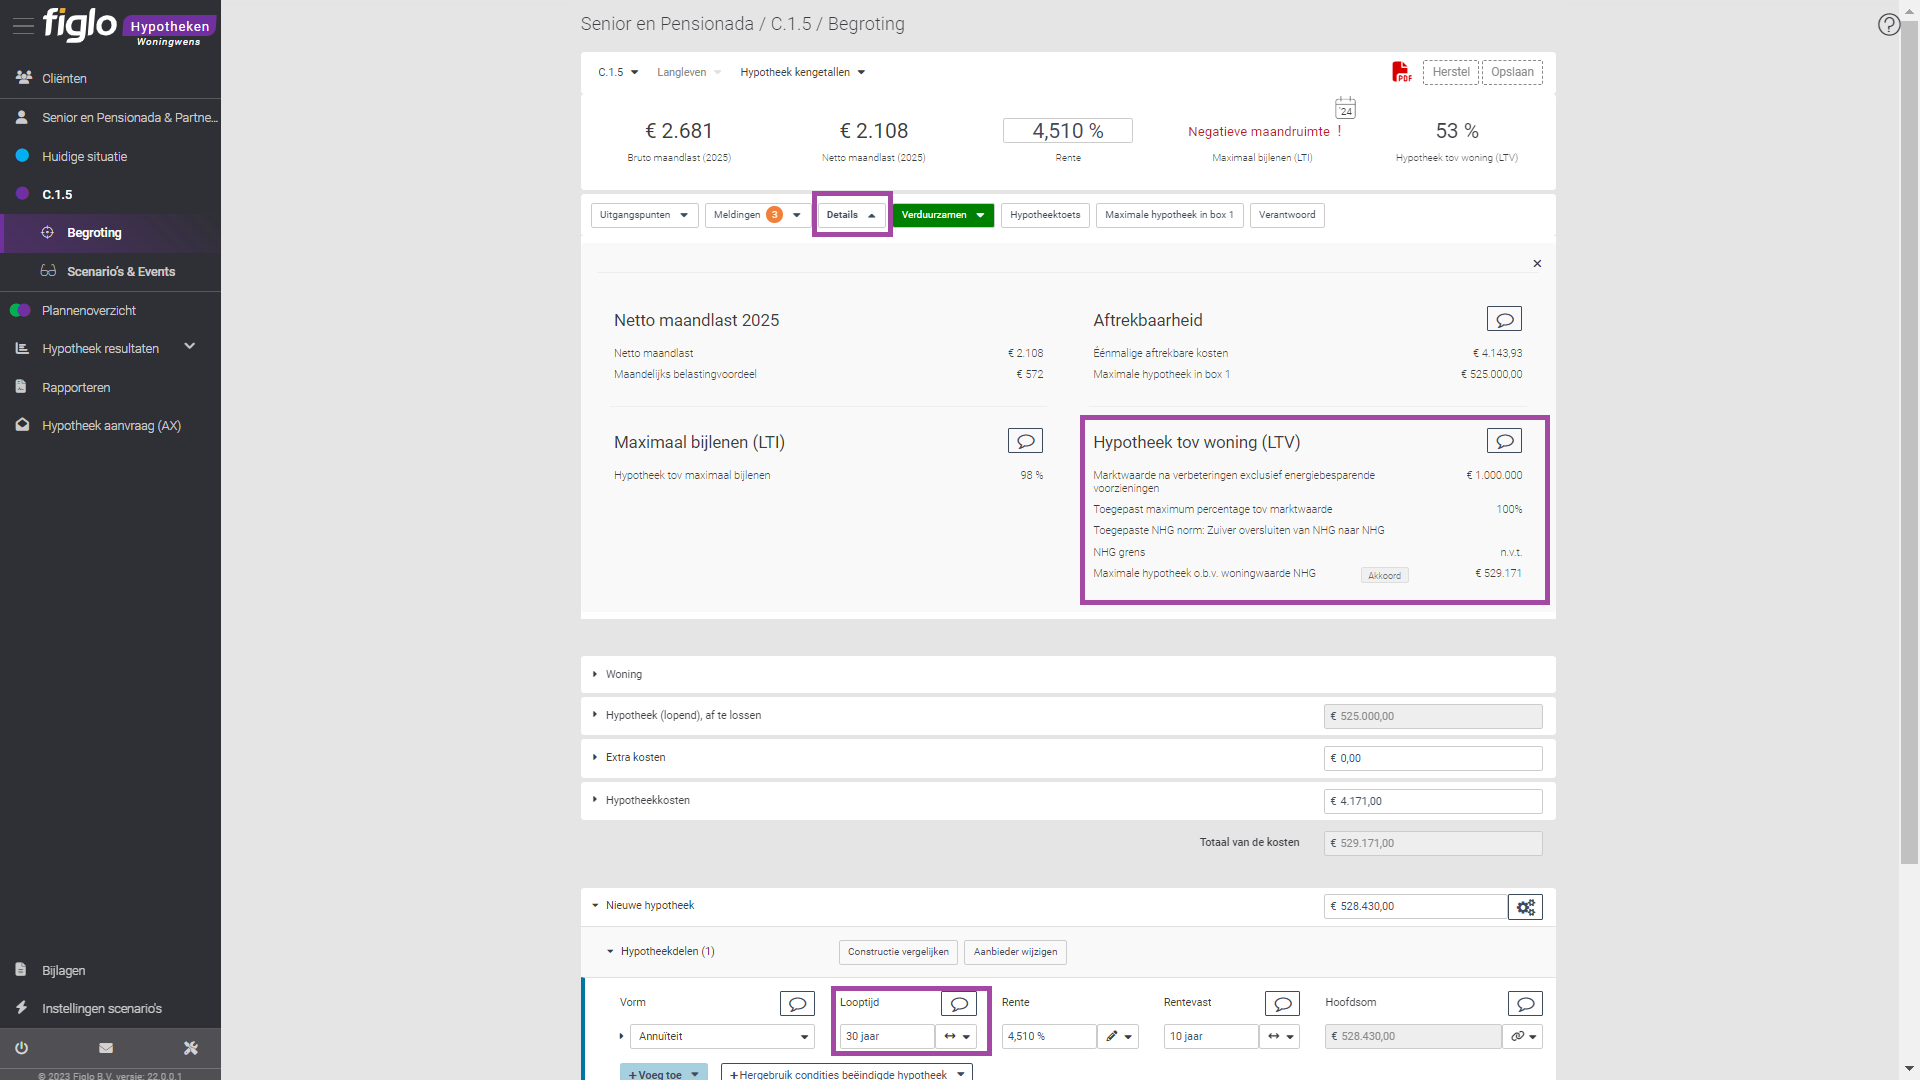Open the Rentevast arrows dropdown

(1280, 1037)
